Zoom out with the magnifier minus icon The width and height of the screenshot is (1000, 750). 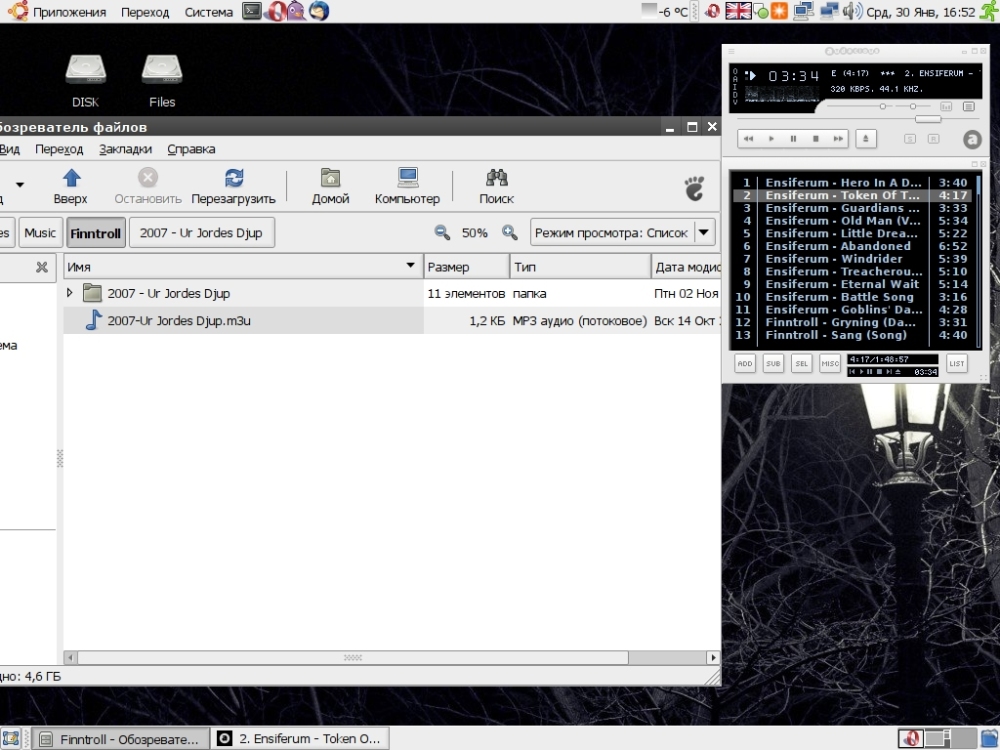point(442,233)
